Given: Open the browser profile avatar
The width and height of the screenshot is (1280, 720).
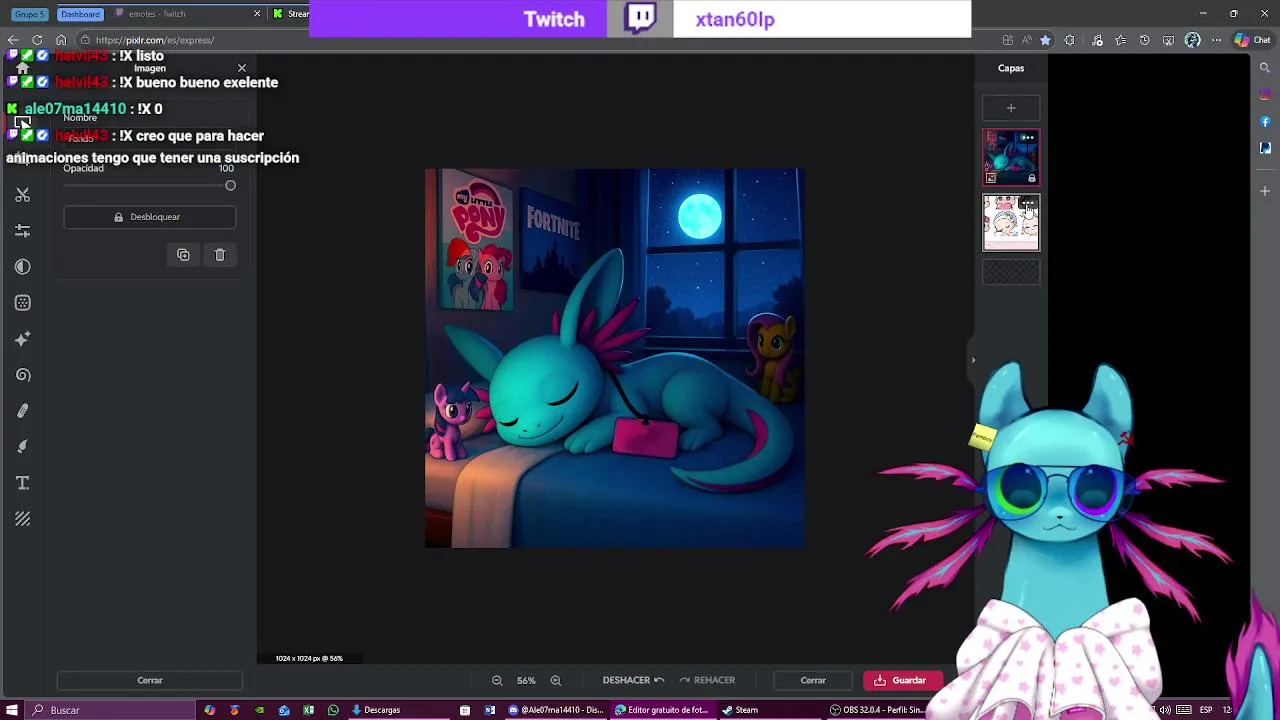Looking at the screenshot, I should point(1192,40).
